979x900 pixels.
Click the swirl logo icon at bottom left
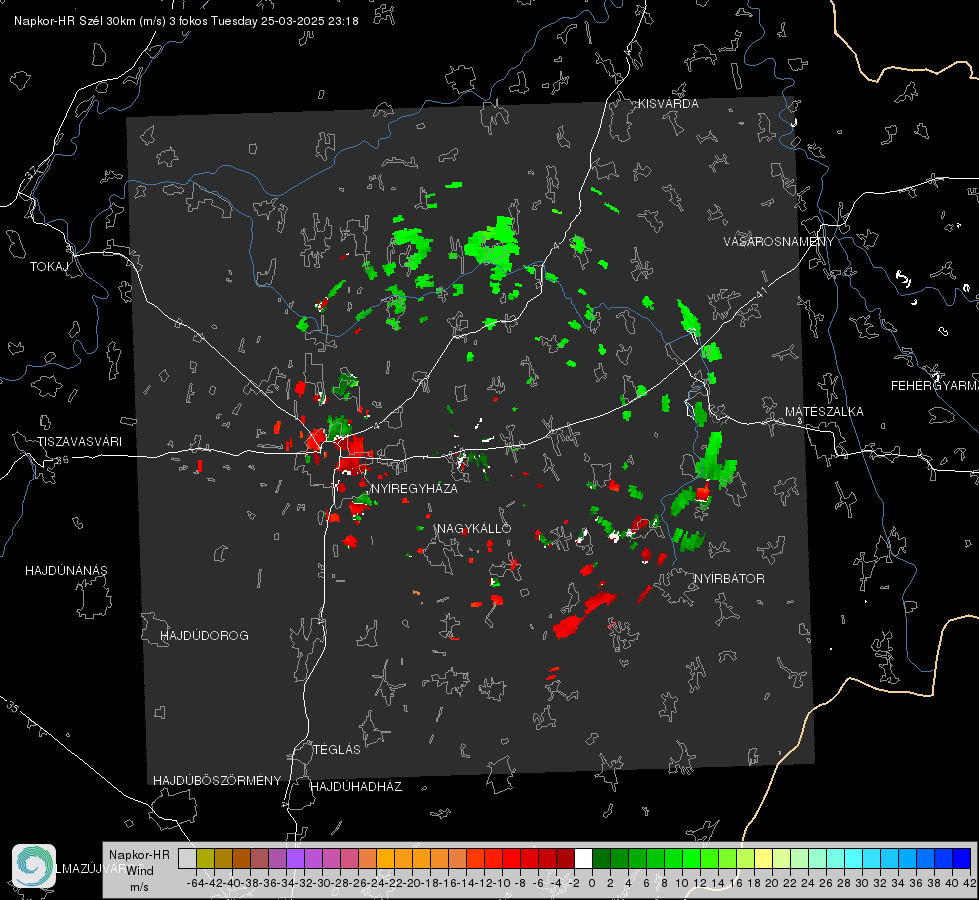pos(34,866)
